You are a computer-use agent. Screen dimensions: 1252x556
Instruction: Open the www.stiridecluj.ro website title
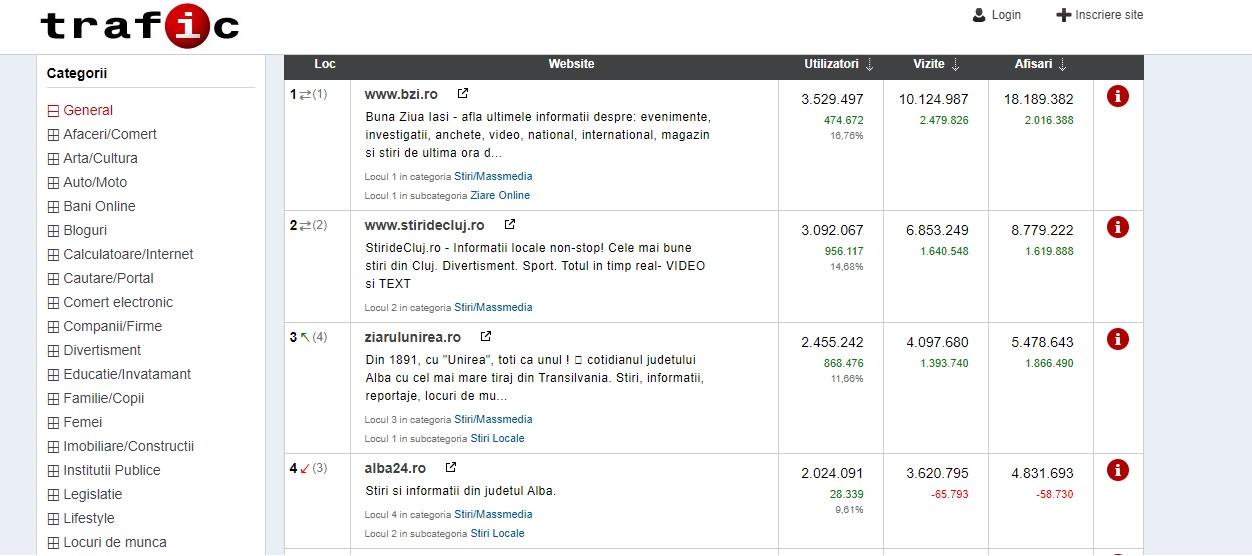tap(424, 225)
